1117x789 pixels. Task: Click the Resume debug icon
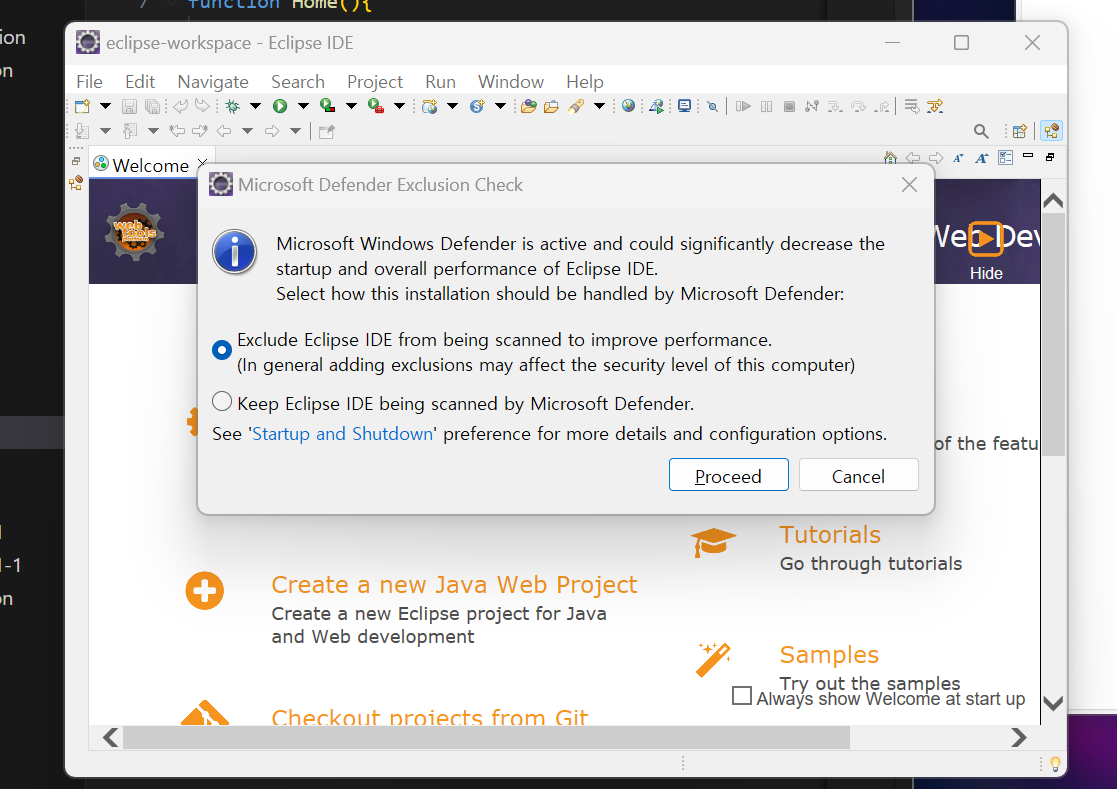point(743,107)
